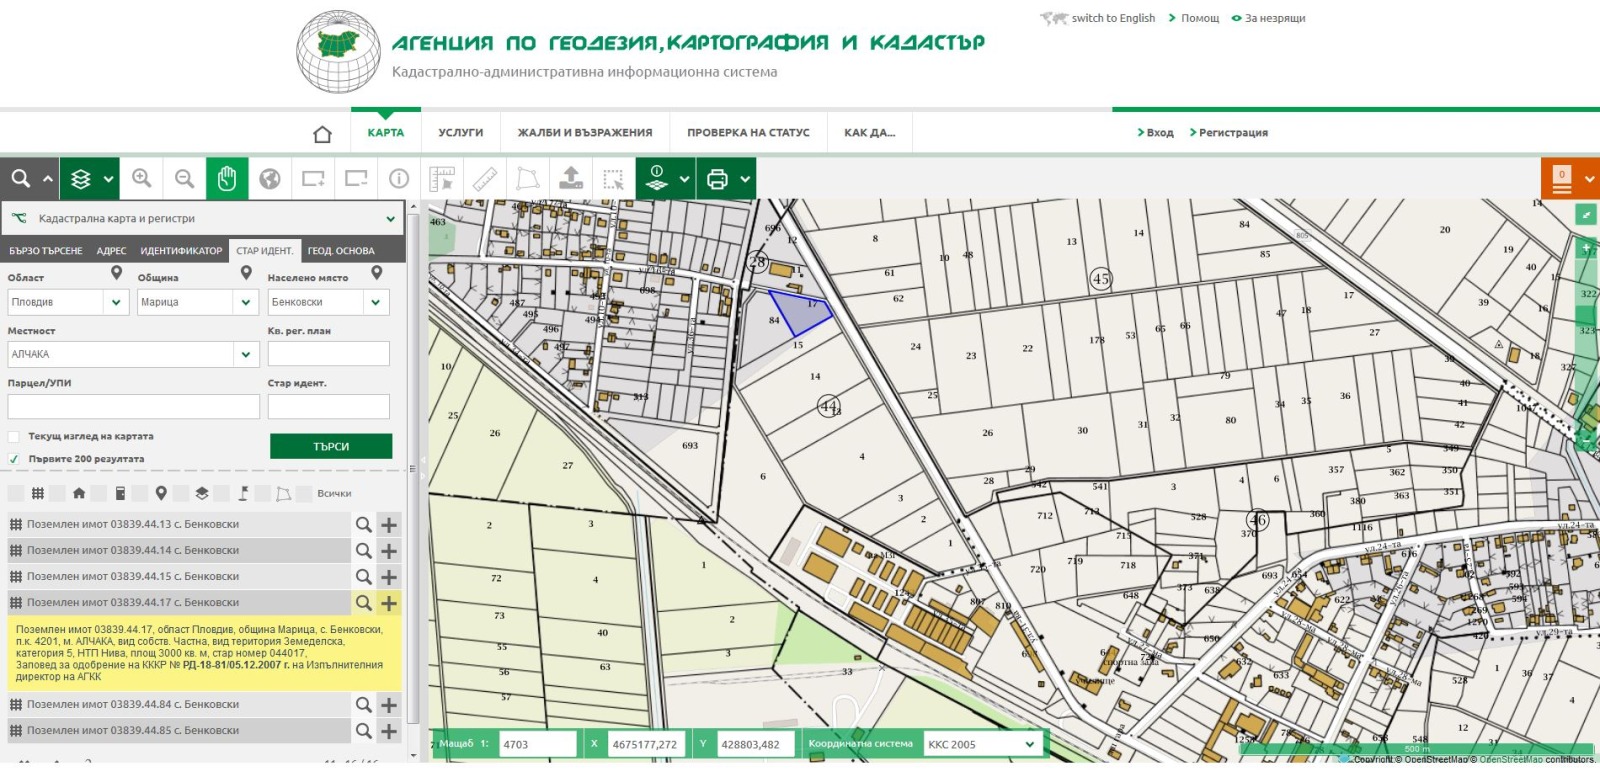Choose the polygon area measurement tool
This screenshot has height=777, width=1600.
[x=528, y=179]
